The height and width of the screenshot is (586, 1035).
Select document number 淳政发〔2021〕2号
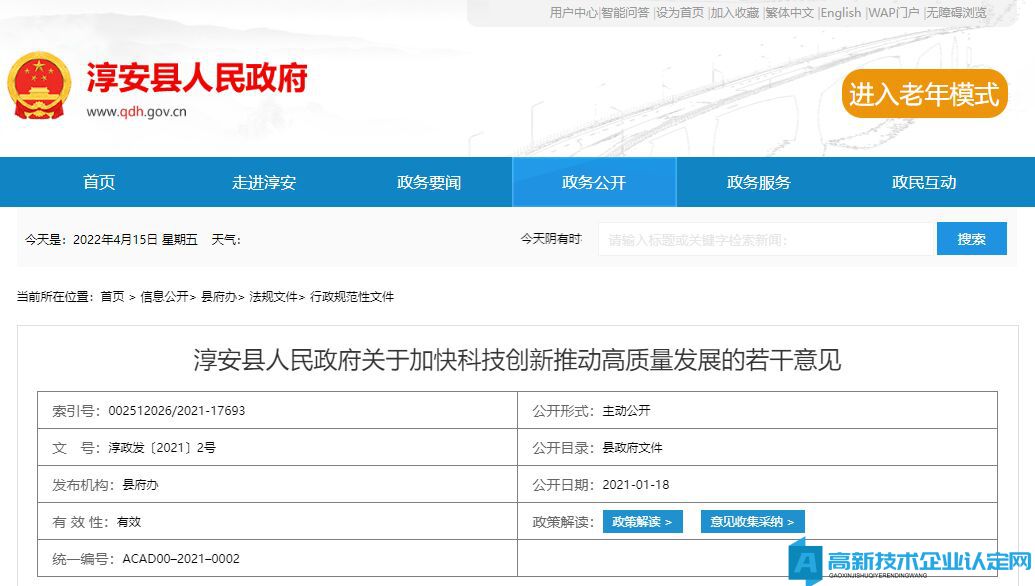coord(162,447)
